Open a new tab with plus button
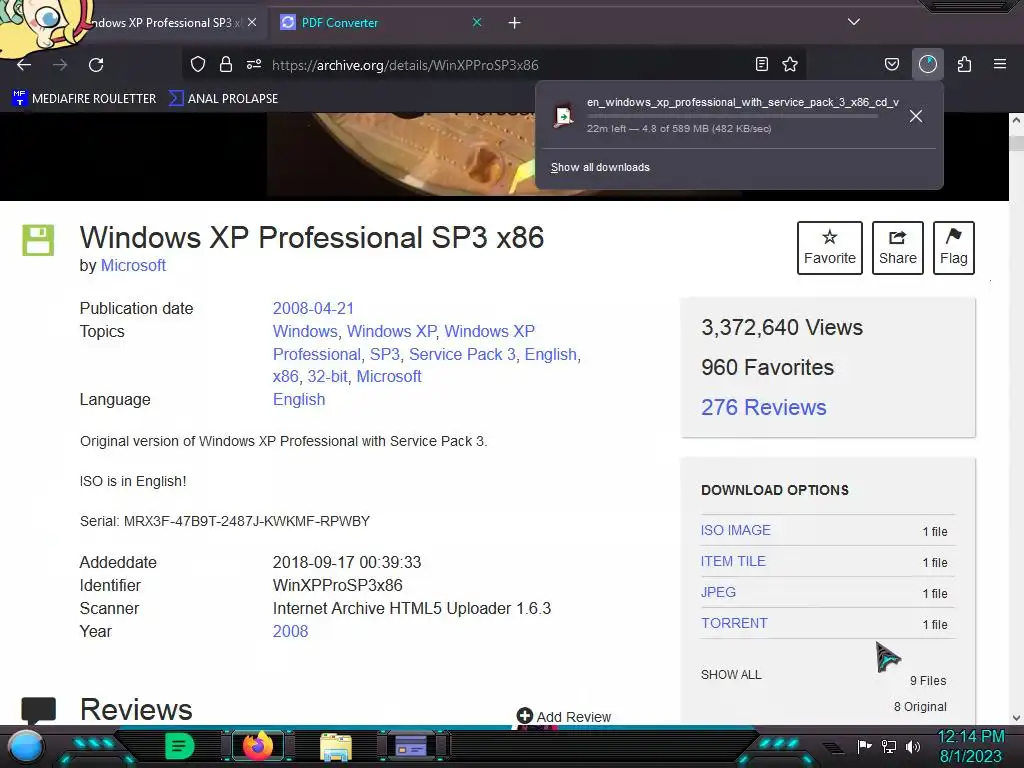The height and width of the screenshot is (768, 1024). 515,23
